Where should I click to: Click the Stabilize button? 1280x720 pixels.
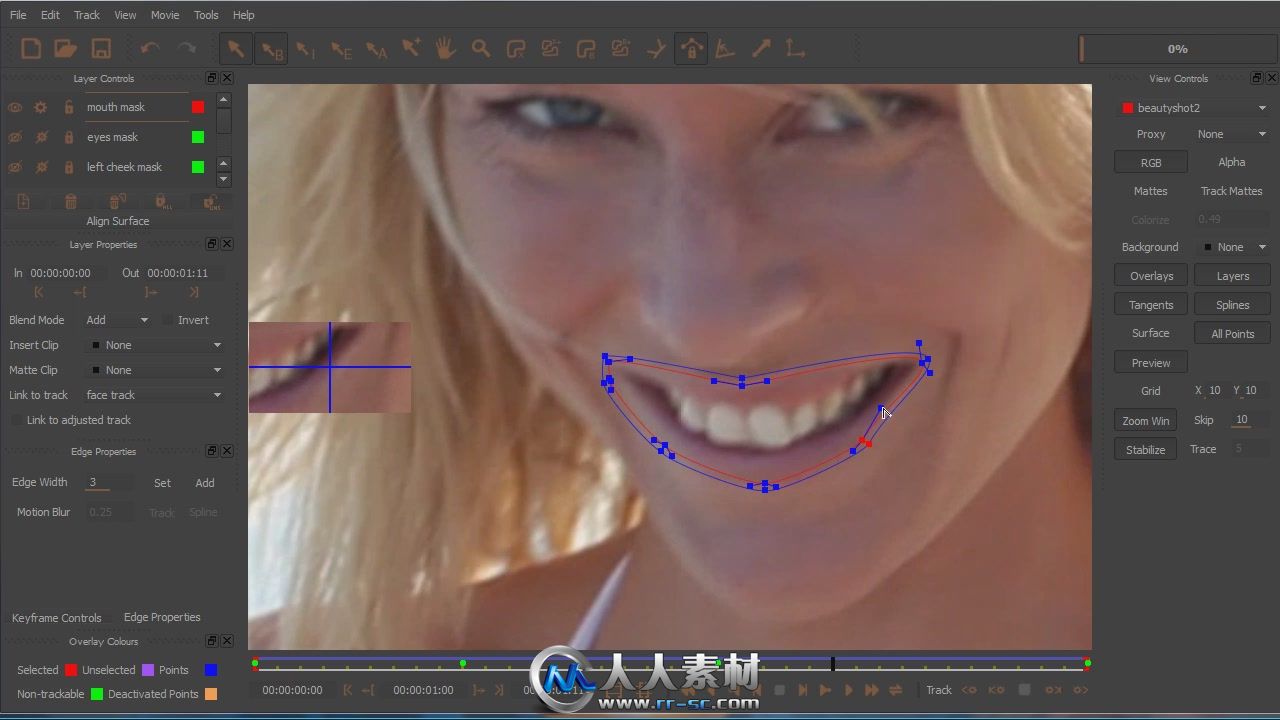click(1145, 450)
